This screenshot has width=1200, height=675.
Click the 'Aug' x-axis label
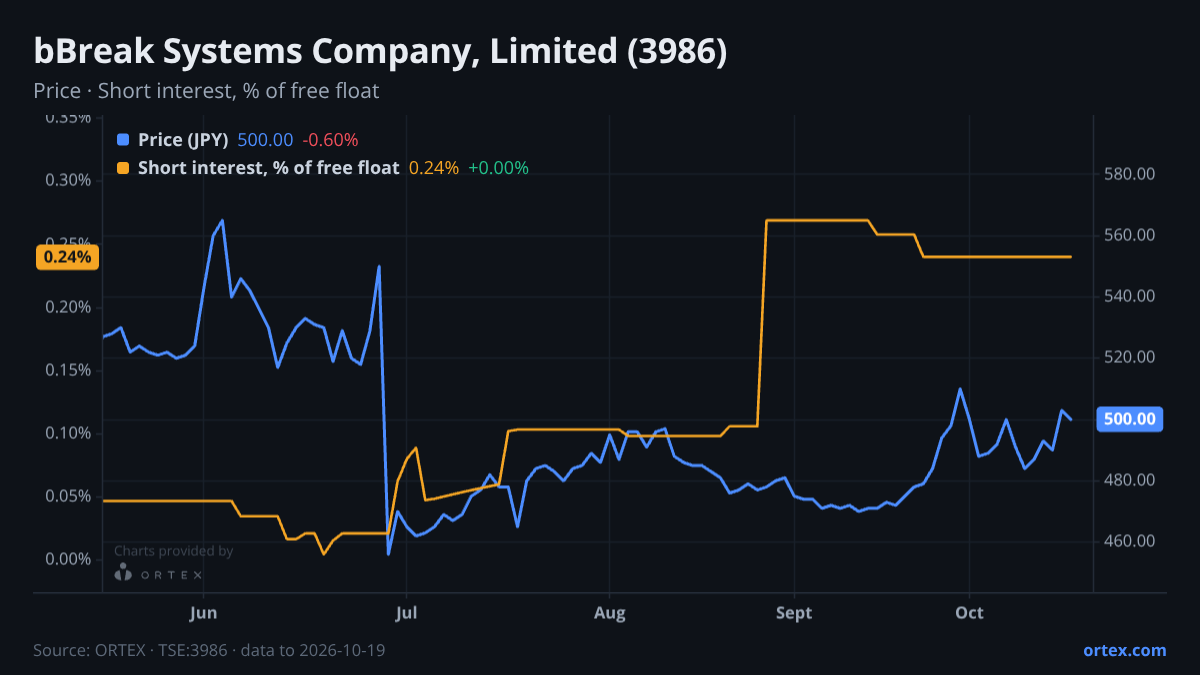[609, 612]
